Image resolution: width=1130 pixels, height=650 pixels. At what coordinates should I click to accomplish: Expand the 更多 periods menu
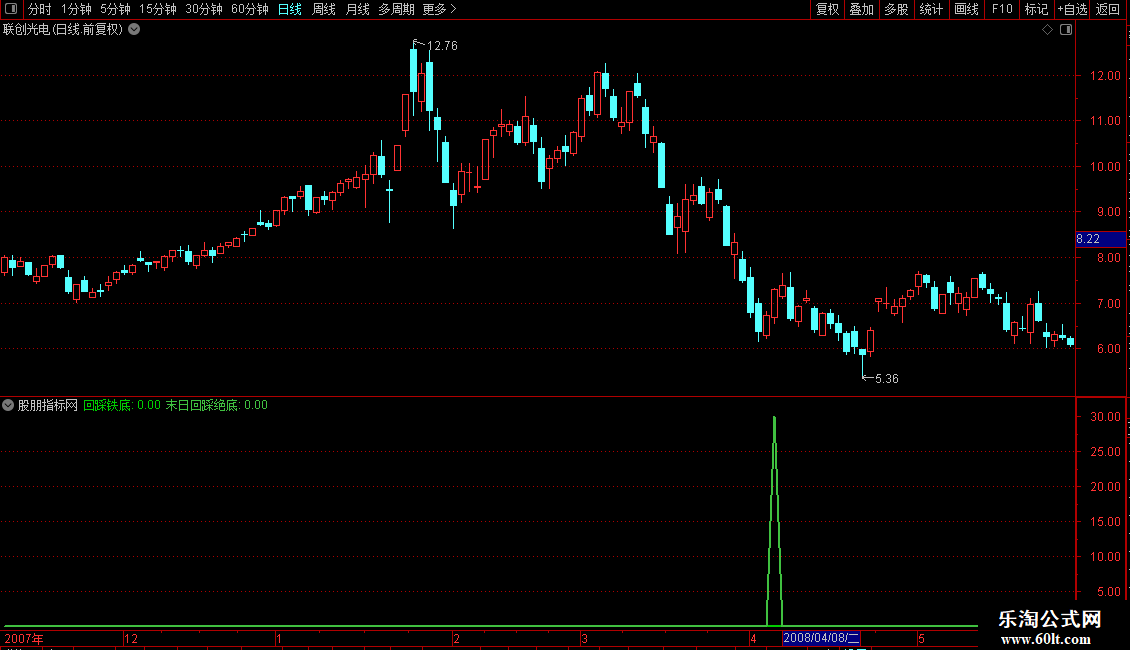click(x=440, y=9)
